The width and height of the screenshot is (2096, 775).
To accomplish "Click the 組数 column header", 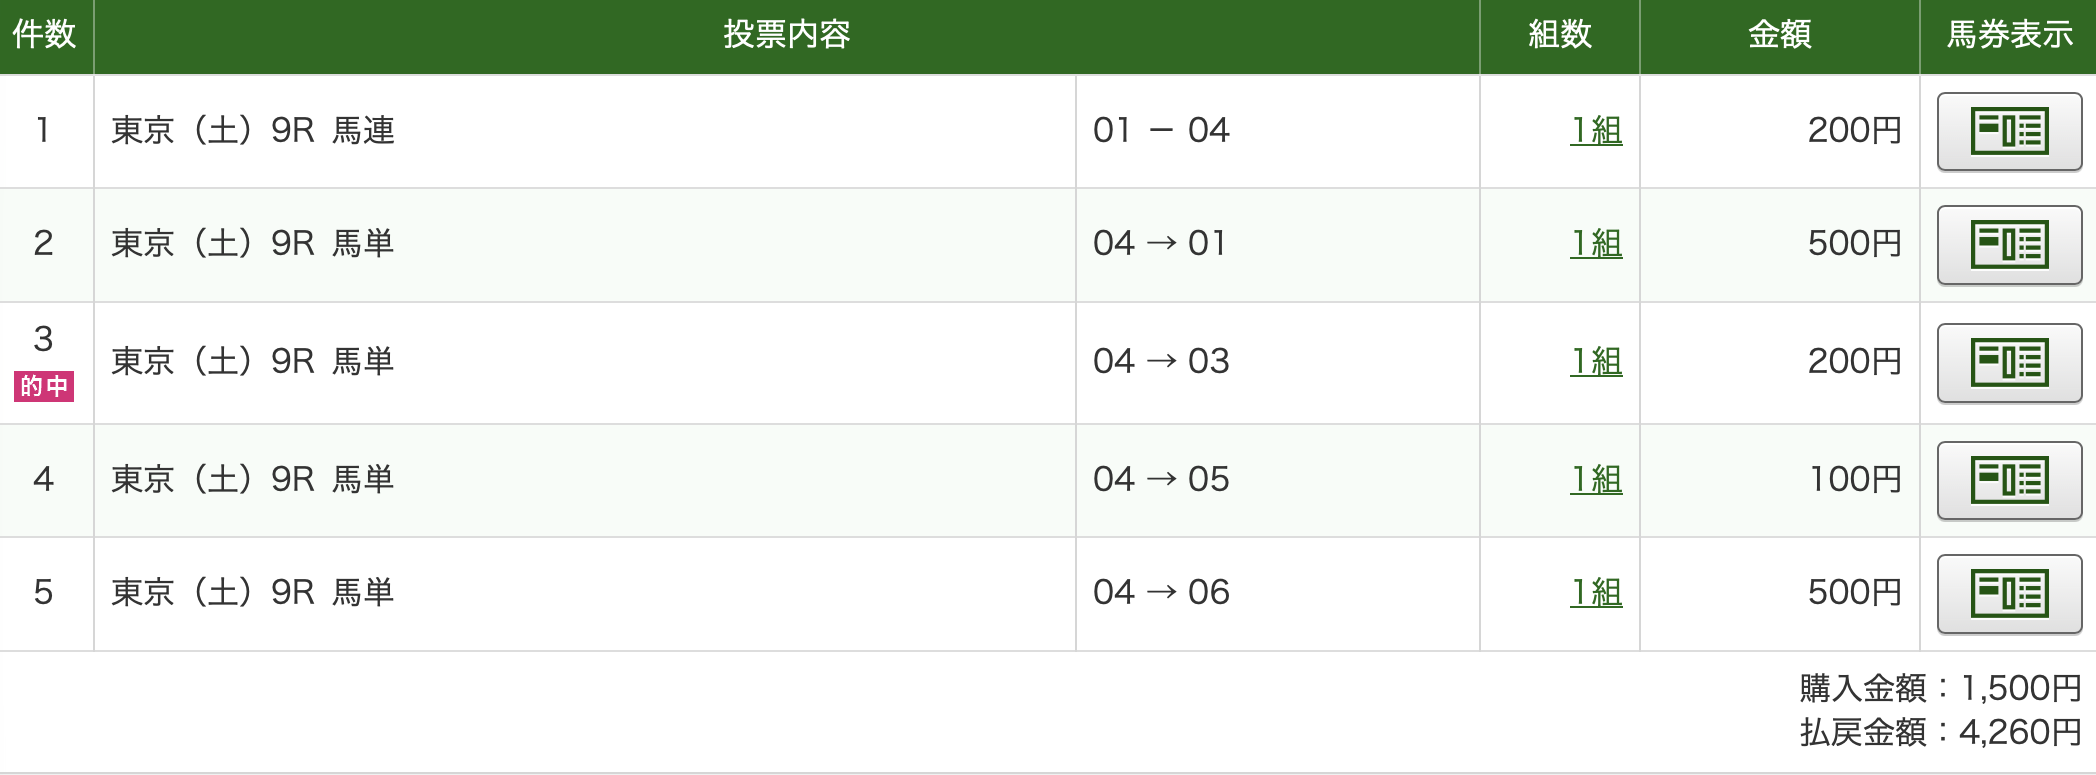I will point(1559,35).
